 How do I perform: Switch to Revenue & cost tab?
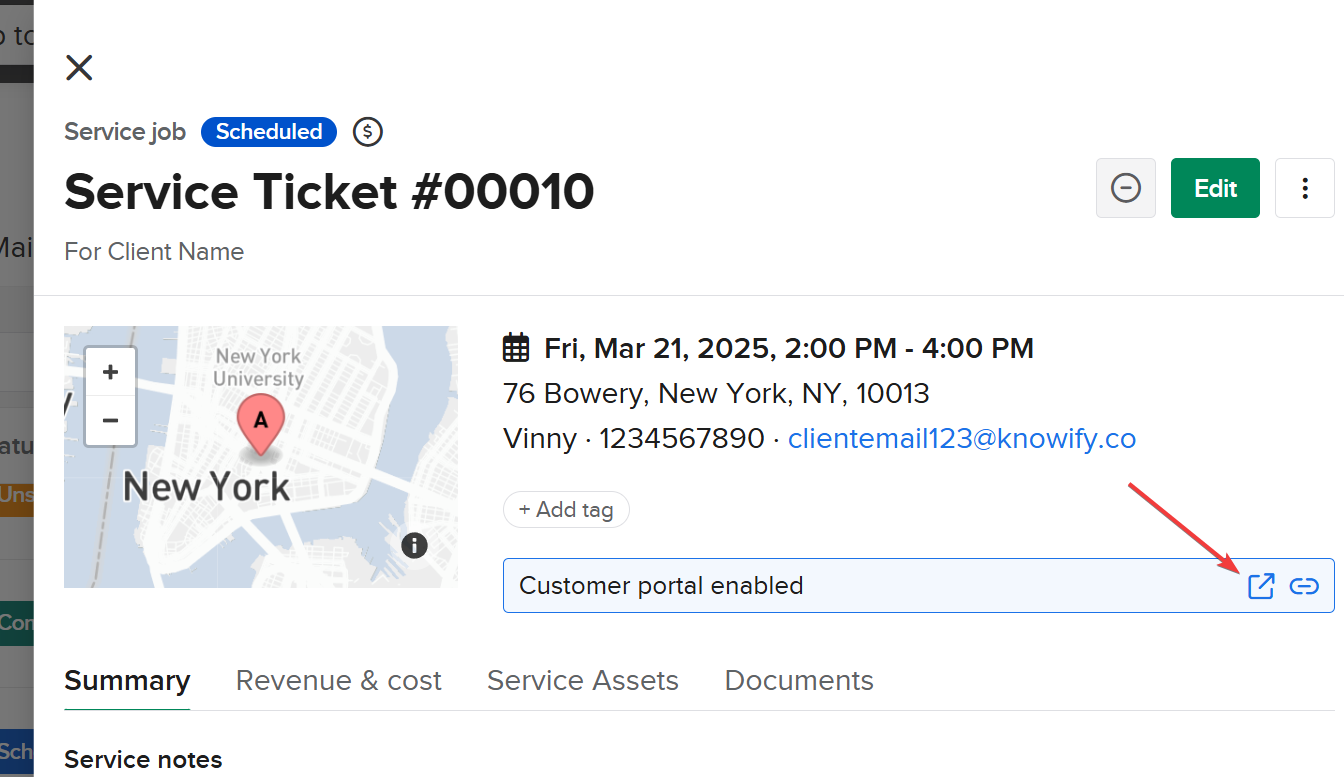click(338, 680)
